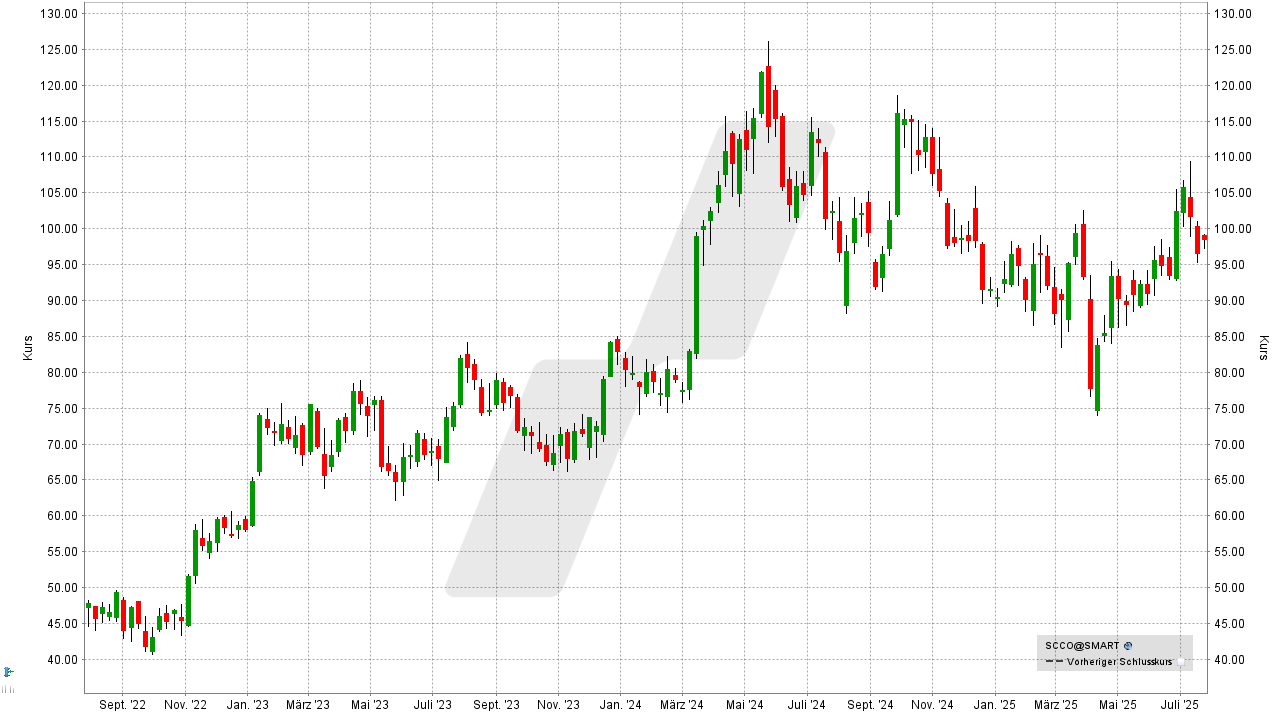Click 75.00 on the left price axis
The image size is (1281, 719).
[x=64, y=408]
